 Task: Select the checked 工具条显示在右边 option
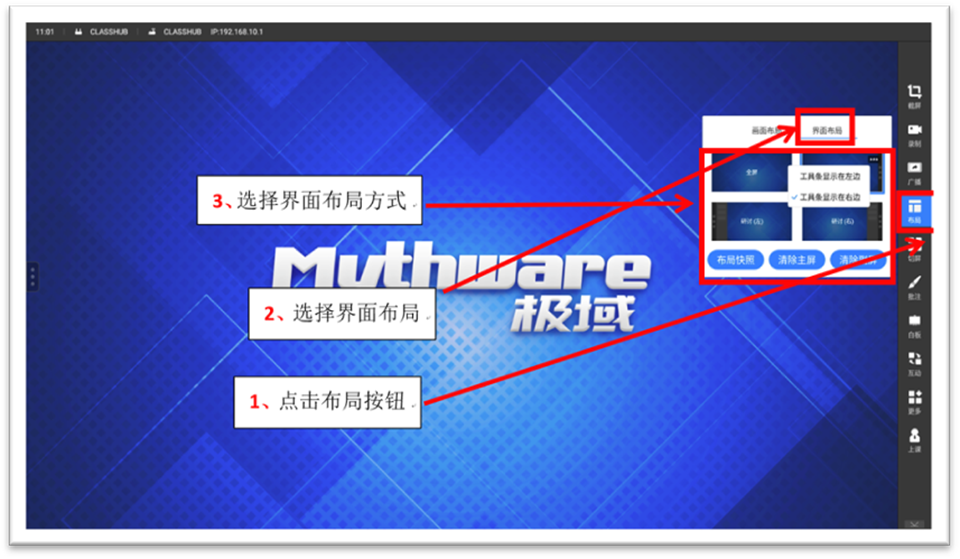(832, 198)
